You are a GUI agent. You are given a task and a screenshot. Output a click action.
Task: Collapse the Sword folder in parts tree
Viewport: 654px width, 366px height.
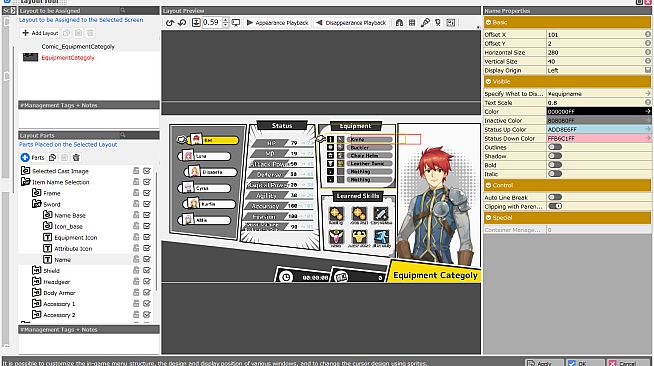pos(36,204)
